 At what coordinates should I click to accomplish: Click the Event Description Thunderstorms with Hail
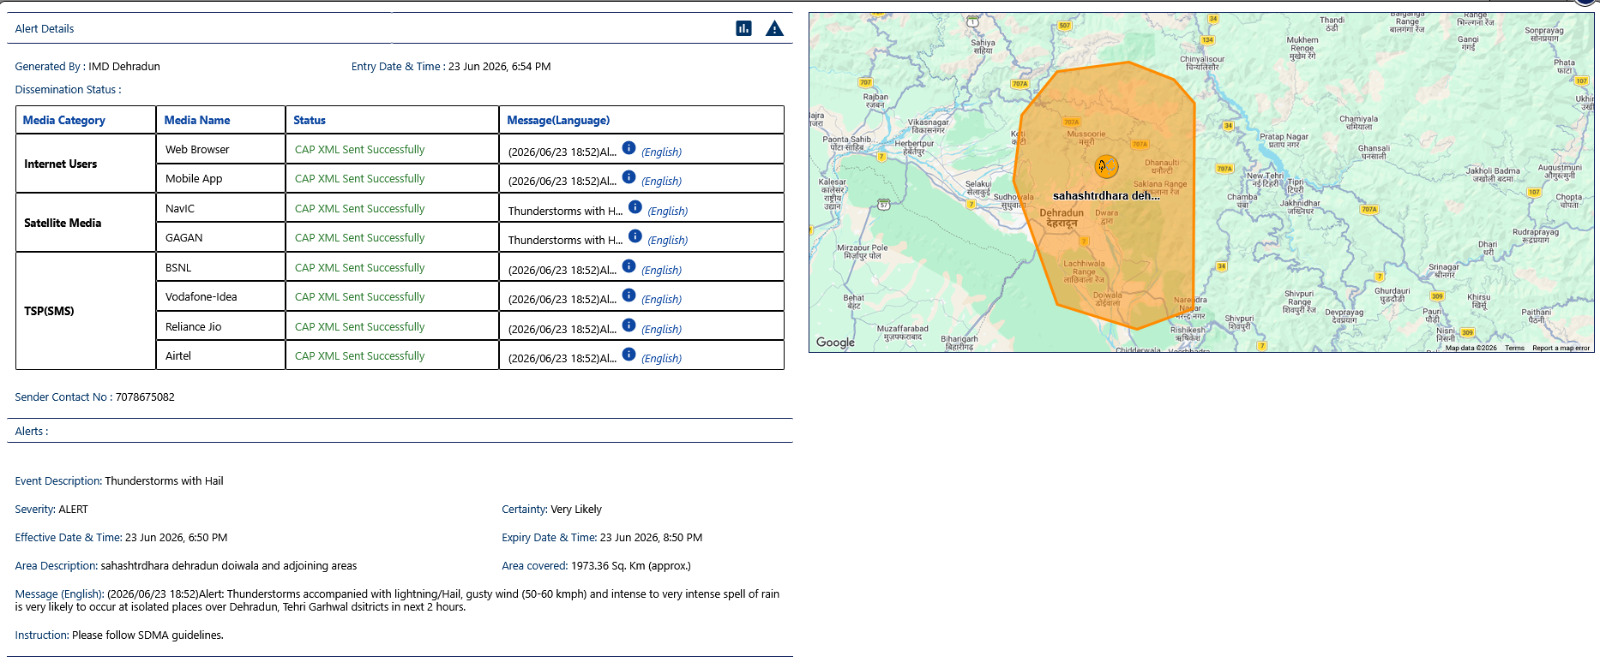pos(119,481)
